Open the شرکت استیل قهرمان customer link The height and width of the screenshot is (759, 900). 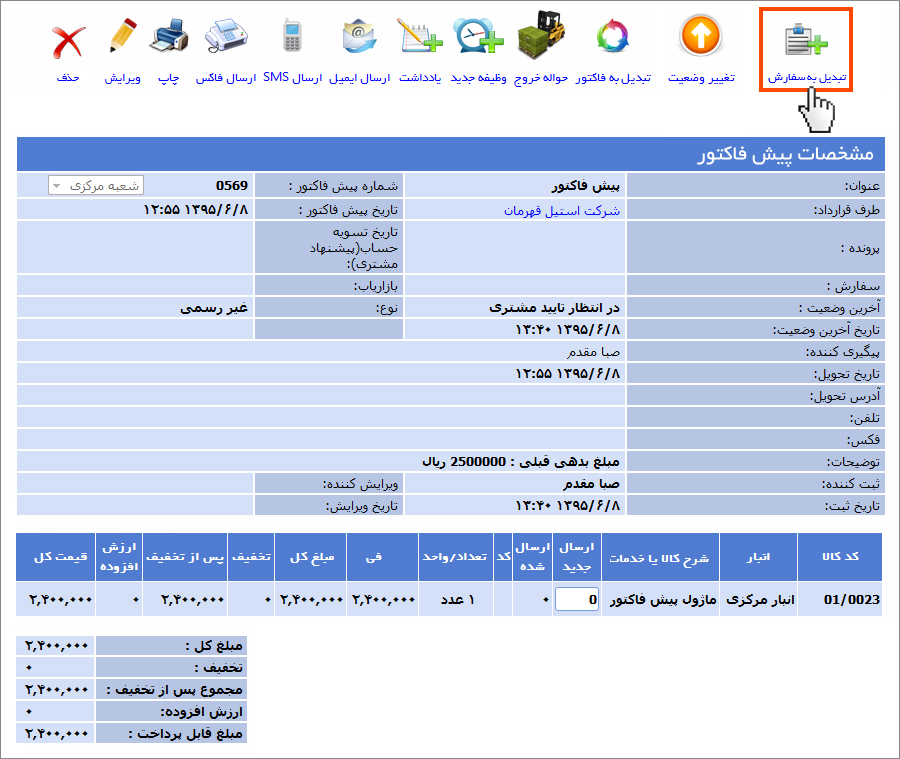coord(562,211)
